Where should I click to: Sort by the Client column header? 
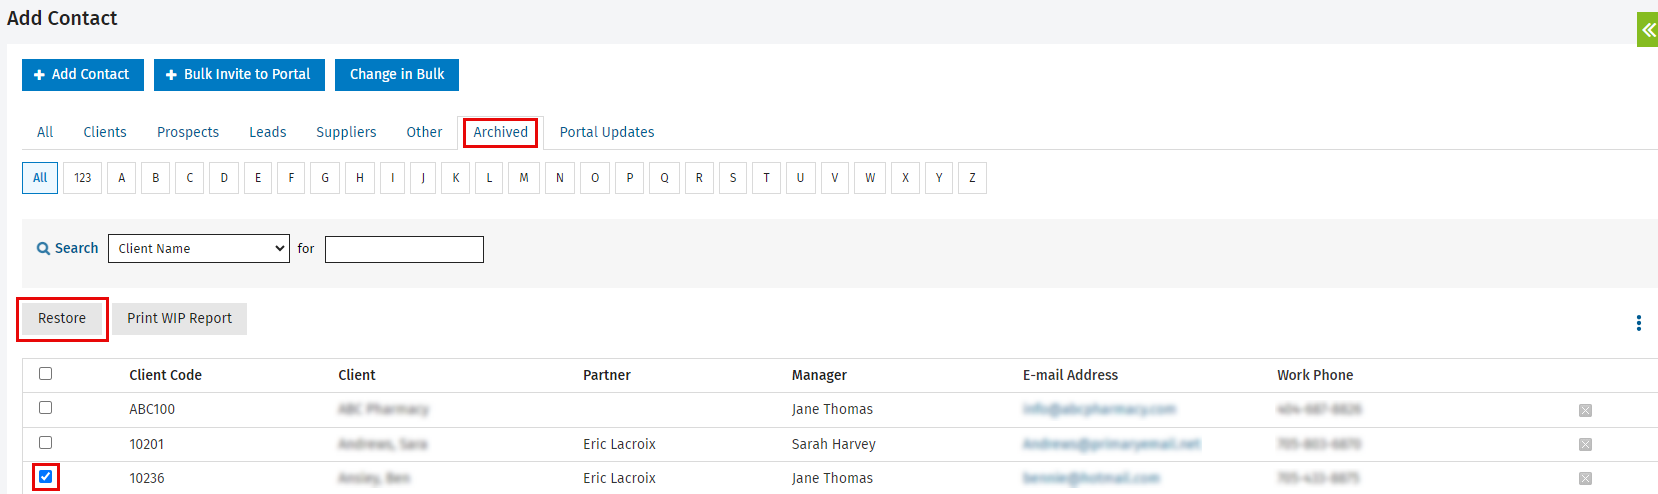(x=357, y=375)
